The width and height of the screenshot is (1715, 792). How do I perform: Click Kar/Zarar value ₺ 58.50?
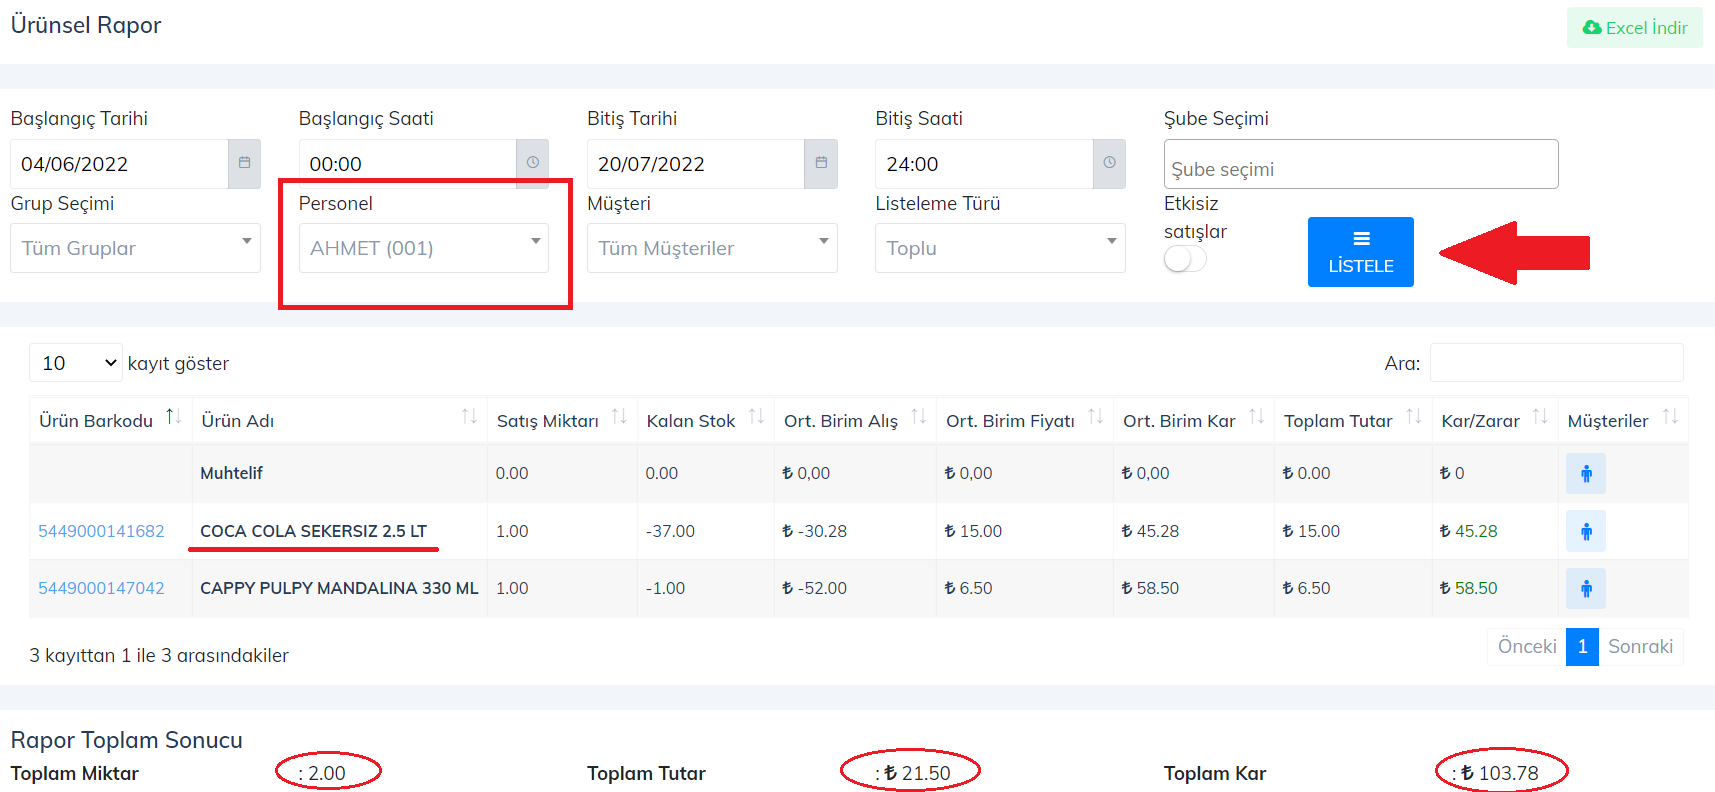pyautogui.click(x=1468, y=588)
